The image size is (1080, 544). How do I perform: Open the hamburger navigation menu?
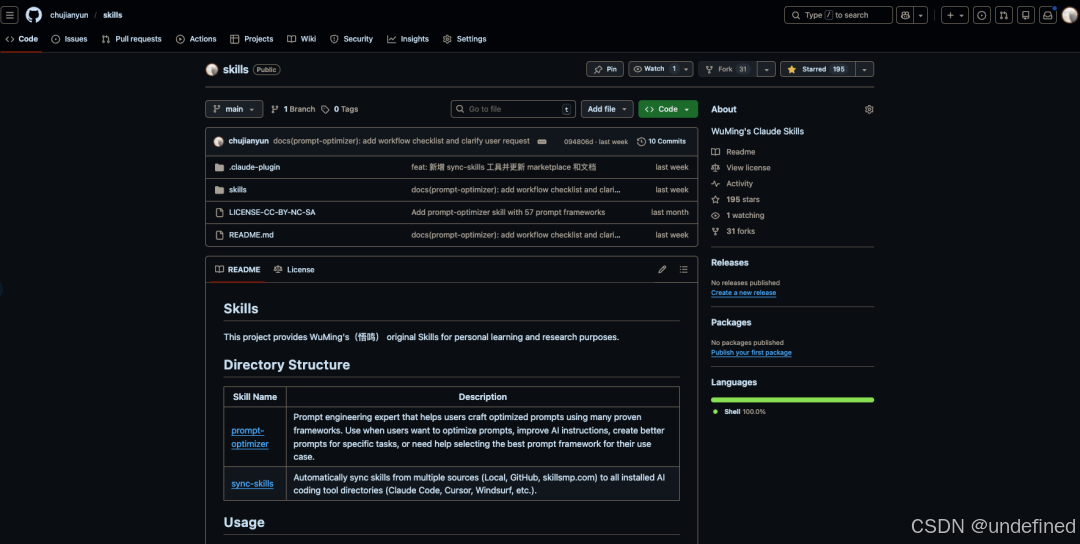(x=10, y=15)
